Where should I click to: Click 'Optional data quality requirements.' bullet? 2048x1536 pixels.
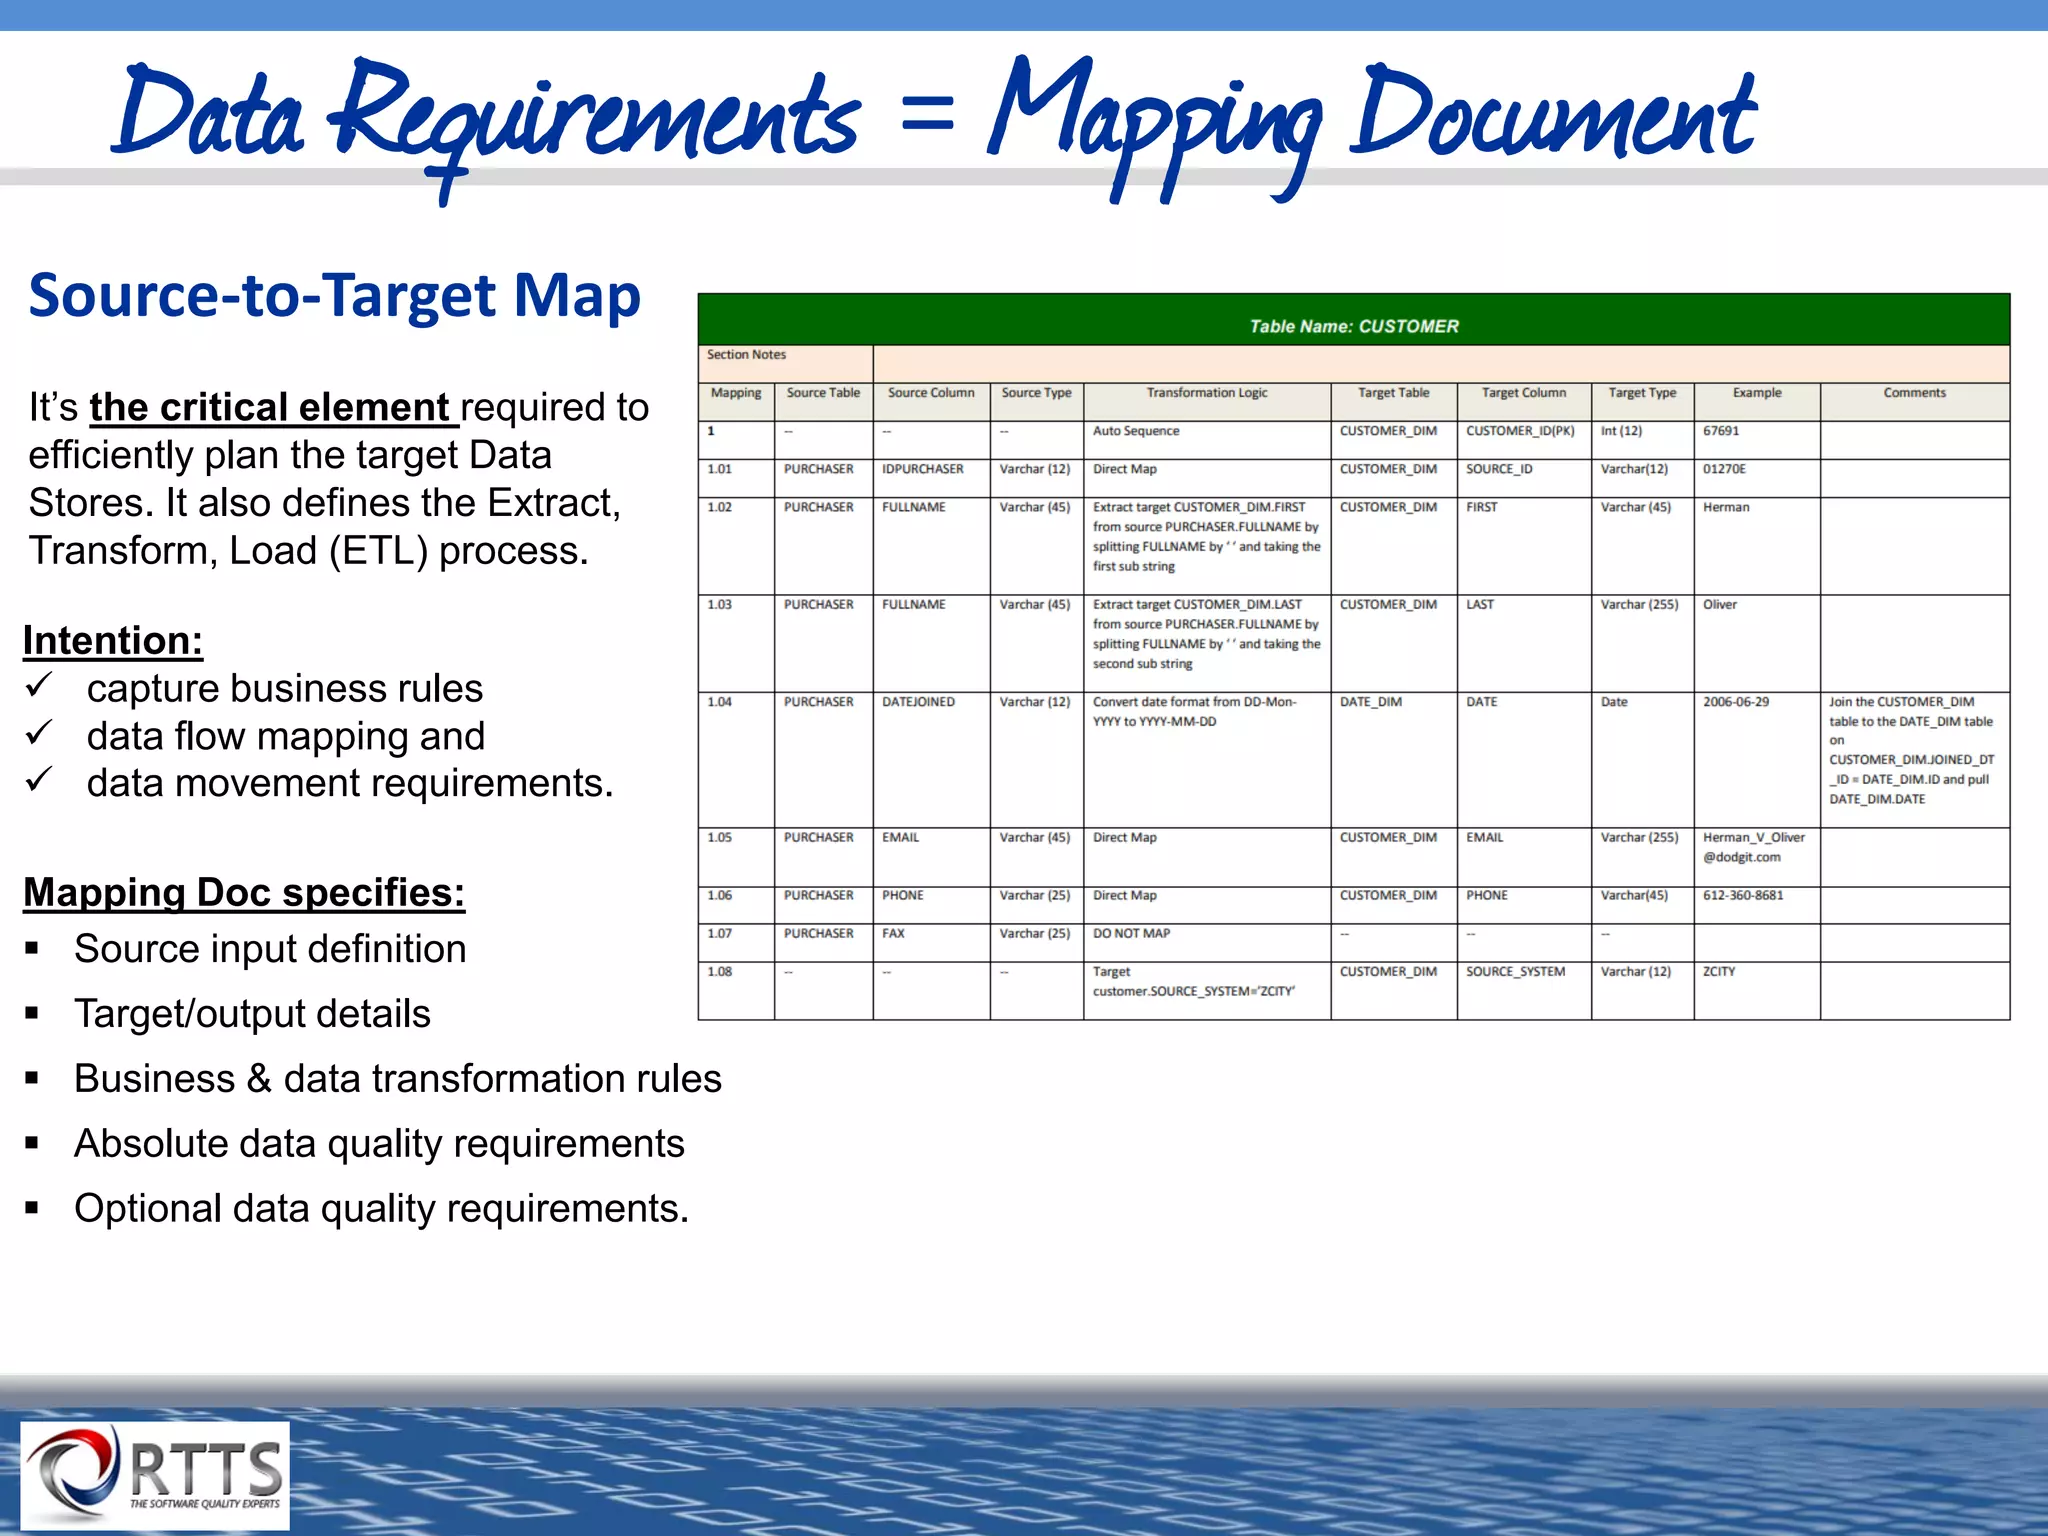tap(381, 1209)
